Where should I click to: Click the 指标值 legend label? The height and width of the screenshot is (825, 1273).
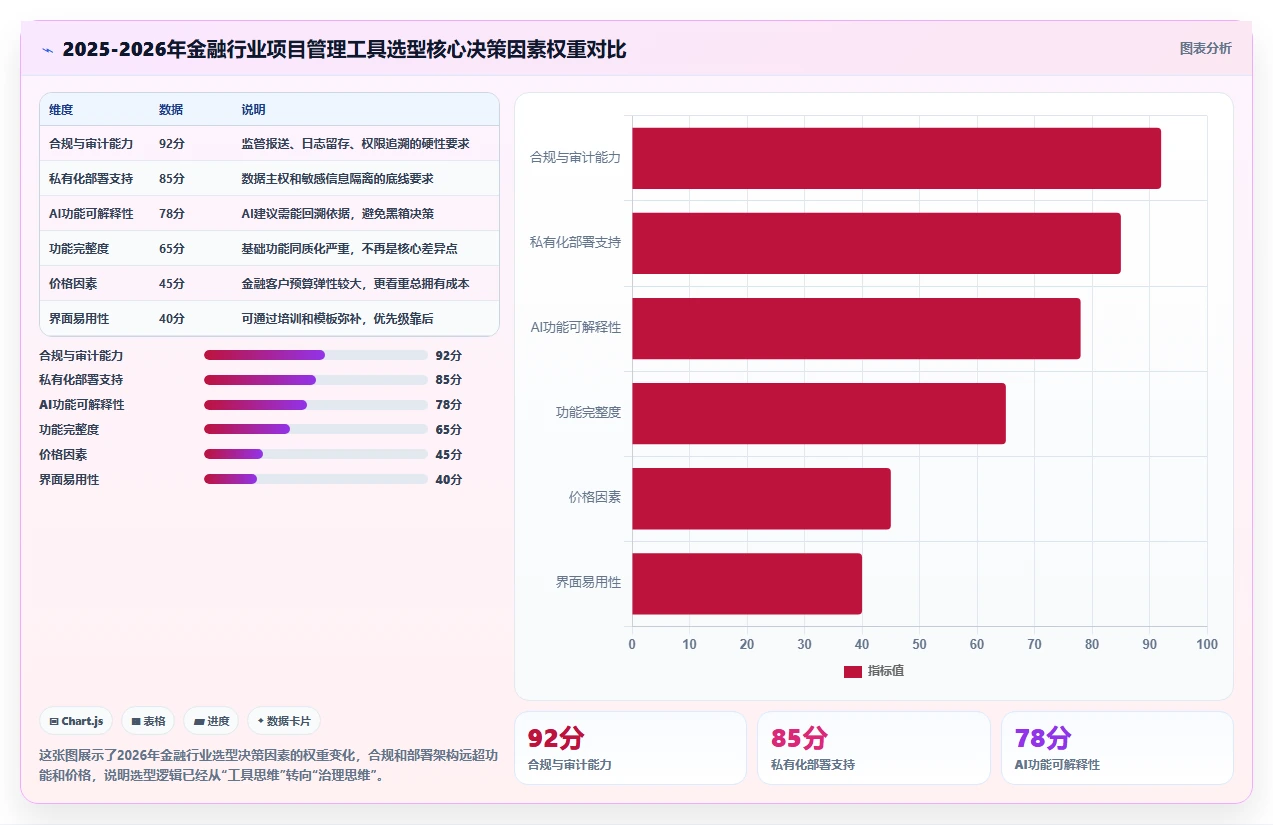(886, 671)
